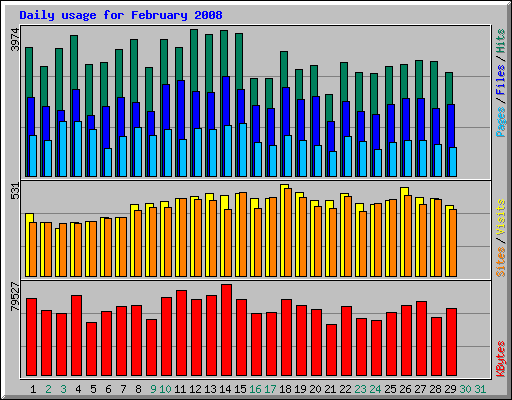Click day 12 on the x-axis
The width and height of the screenshot is (512, 400).
point(195,389)
